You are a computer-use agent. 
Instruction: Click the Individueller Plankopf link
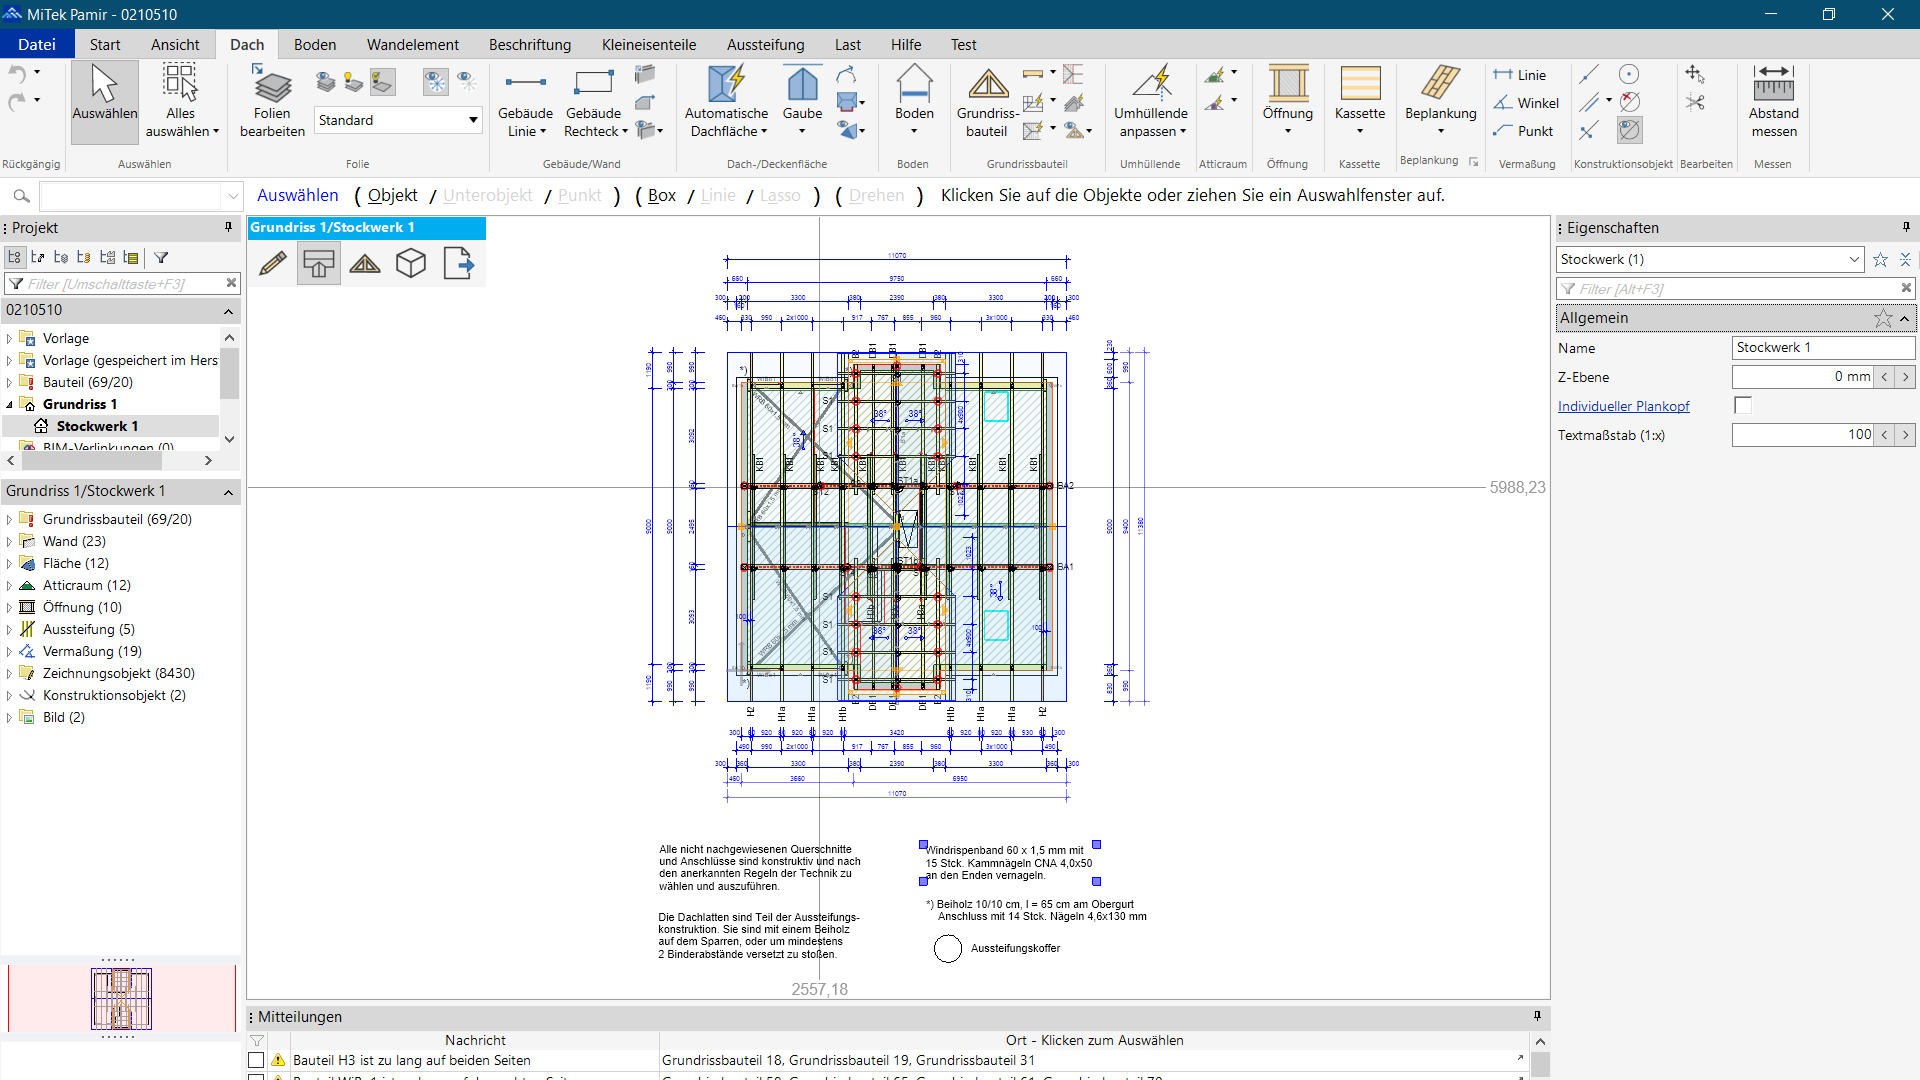point(1623,406)
